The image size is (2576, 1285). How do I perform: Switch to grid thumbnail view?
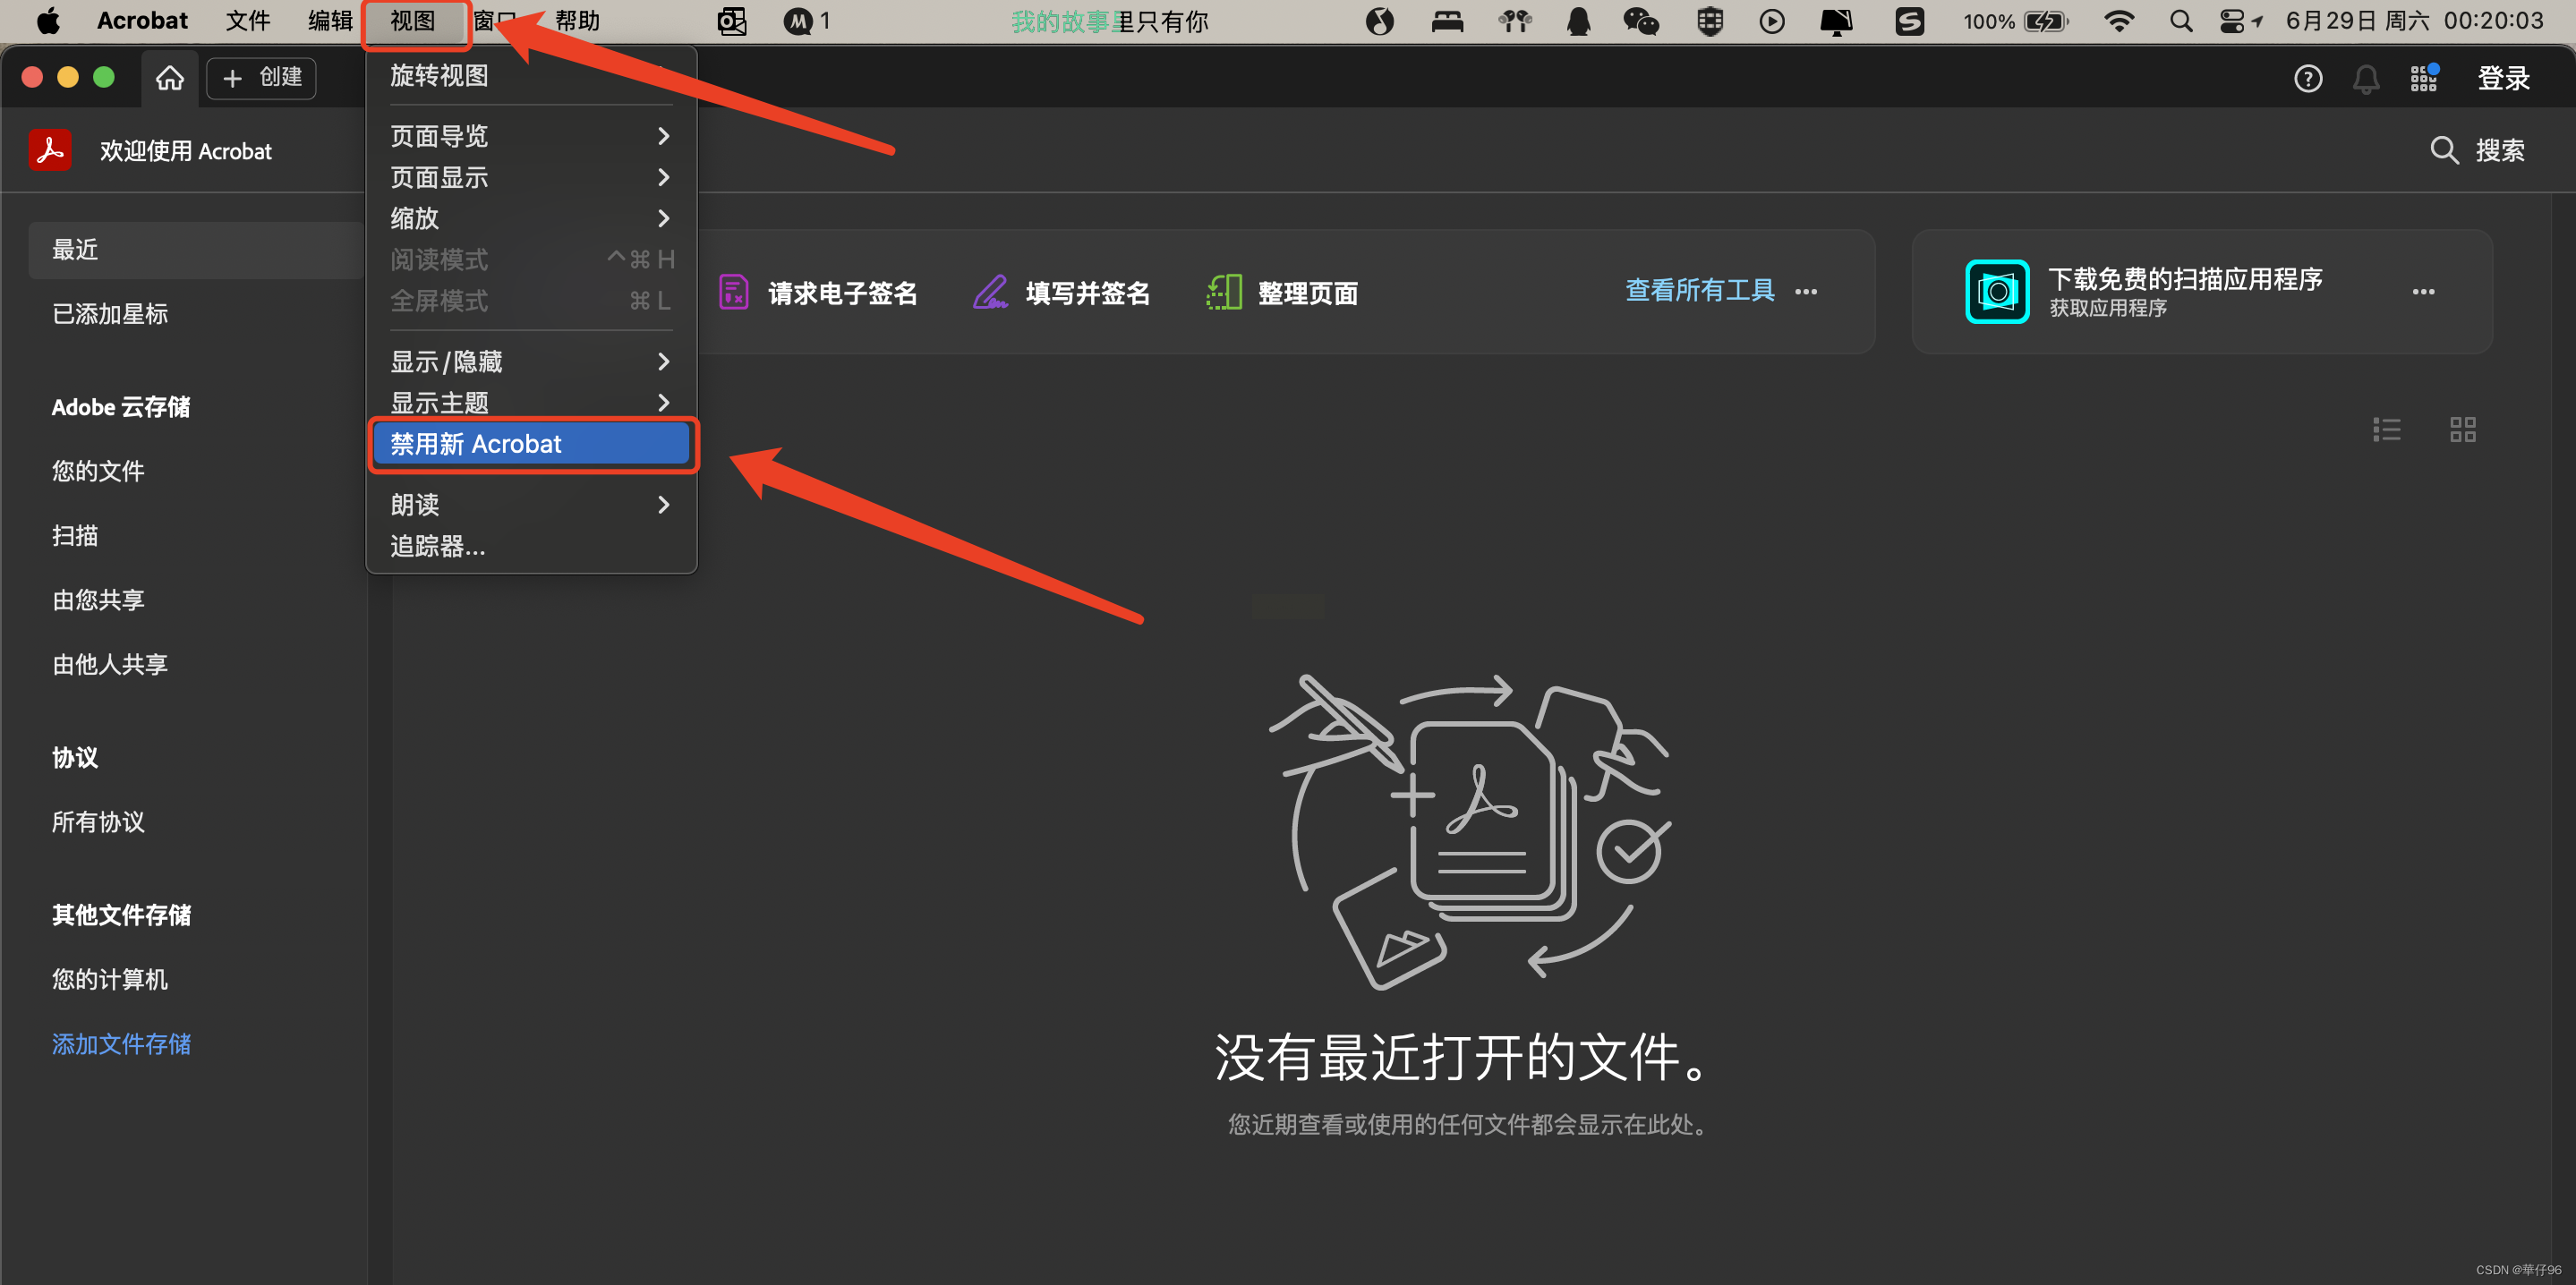click(x=2462, y=430)
